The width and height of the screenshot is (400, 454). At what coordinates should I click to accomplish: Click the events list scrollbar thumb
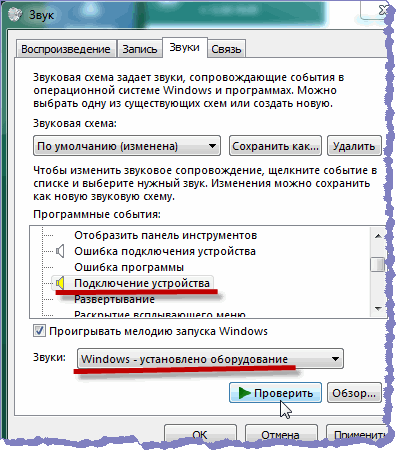[x=378, y=264]
